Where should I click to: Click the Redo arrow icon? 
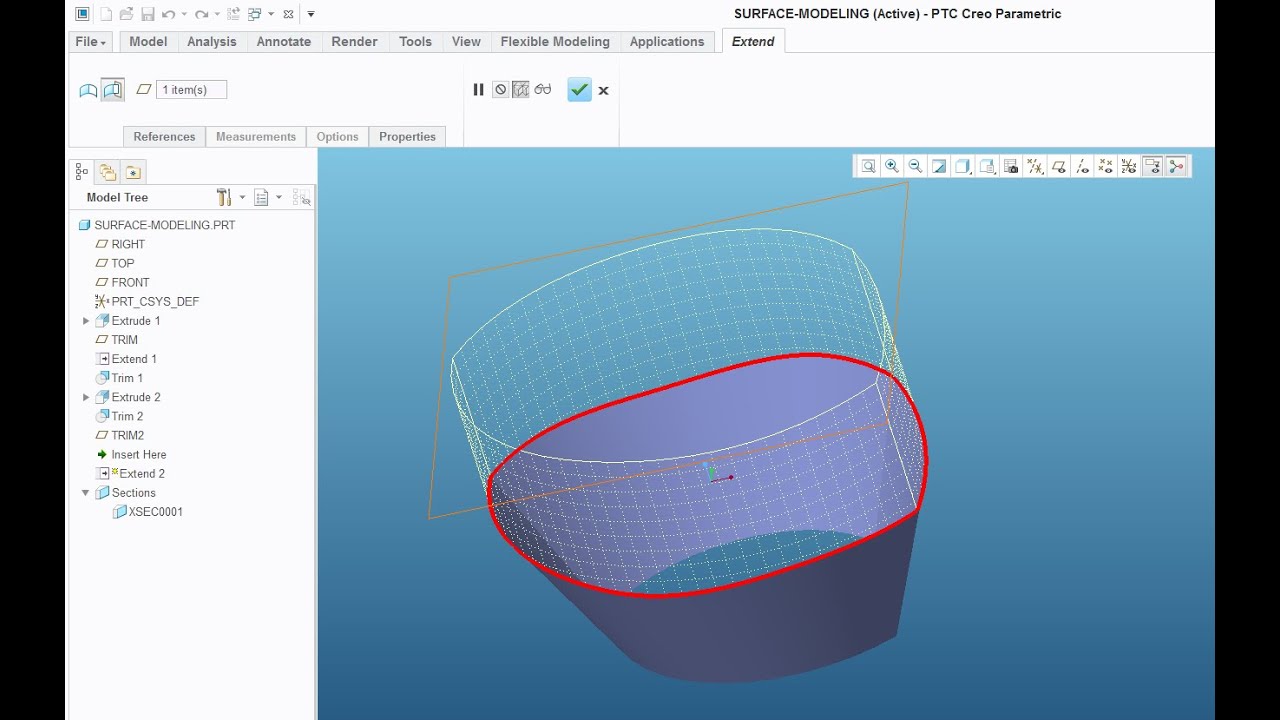point(201,14)
